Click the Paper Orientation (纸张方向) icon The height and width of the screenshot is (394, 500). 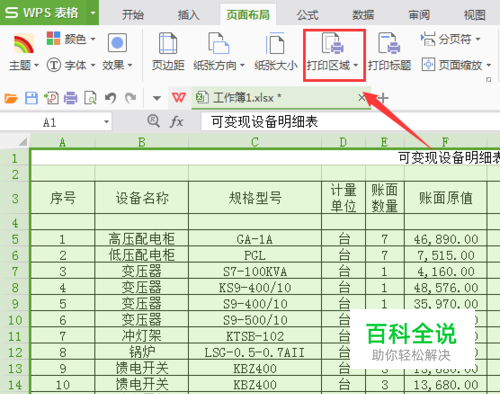point(219,44)
